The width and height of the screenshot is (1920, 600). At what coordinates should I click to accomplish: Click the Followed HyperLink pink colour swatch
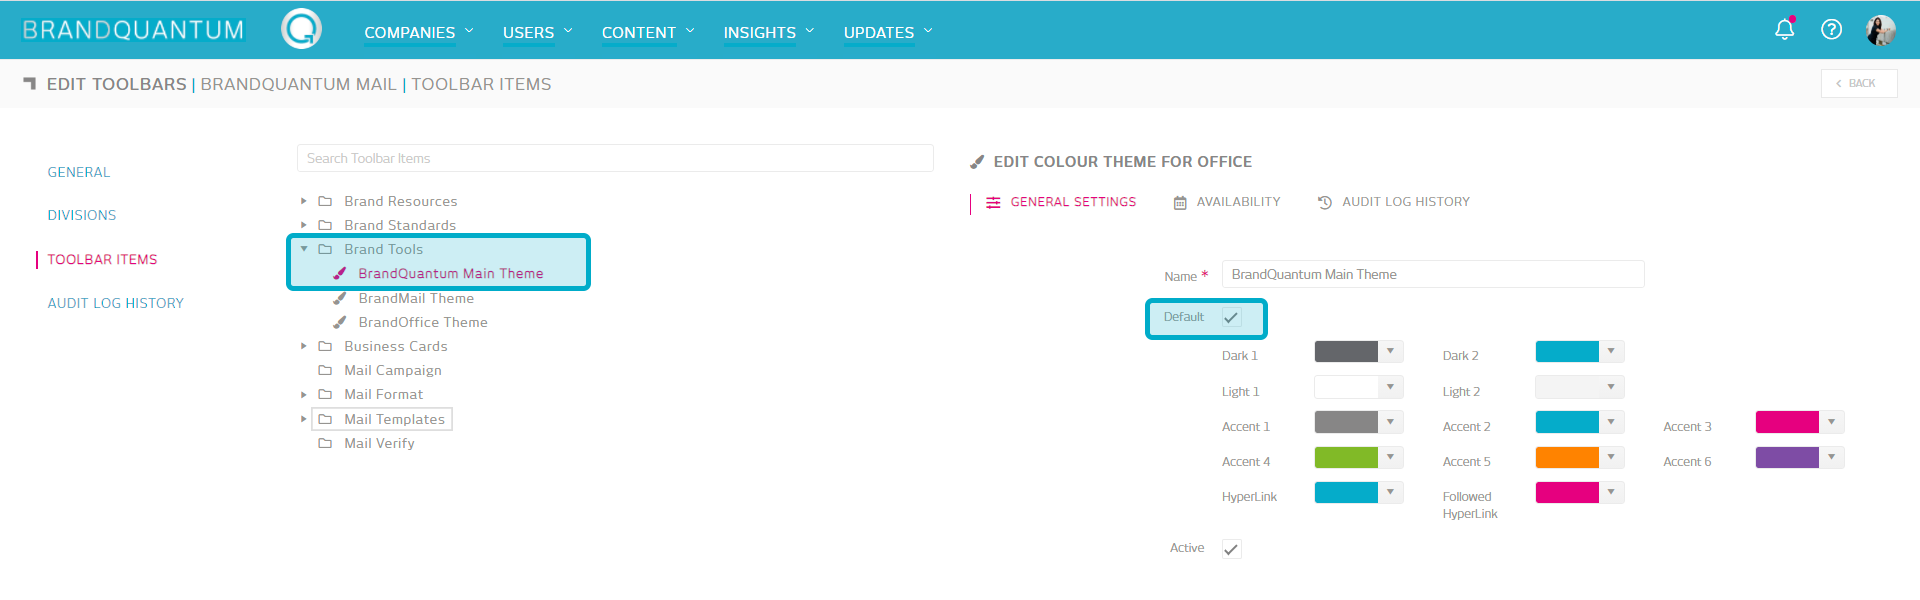[x=1567, y=492]
